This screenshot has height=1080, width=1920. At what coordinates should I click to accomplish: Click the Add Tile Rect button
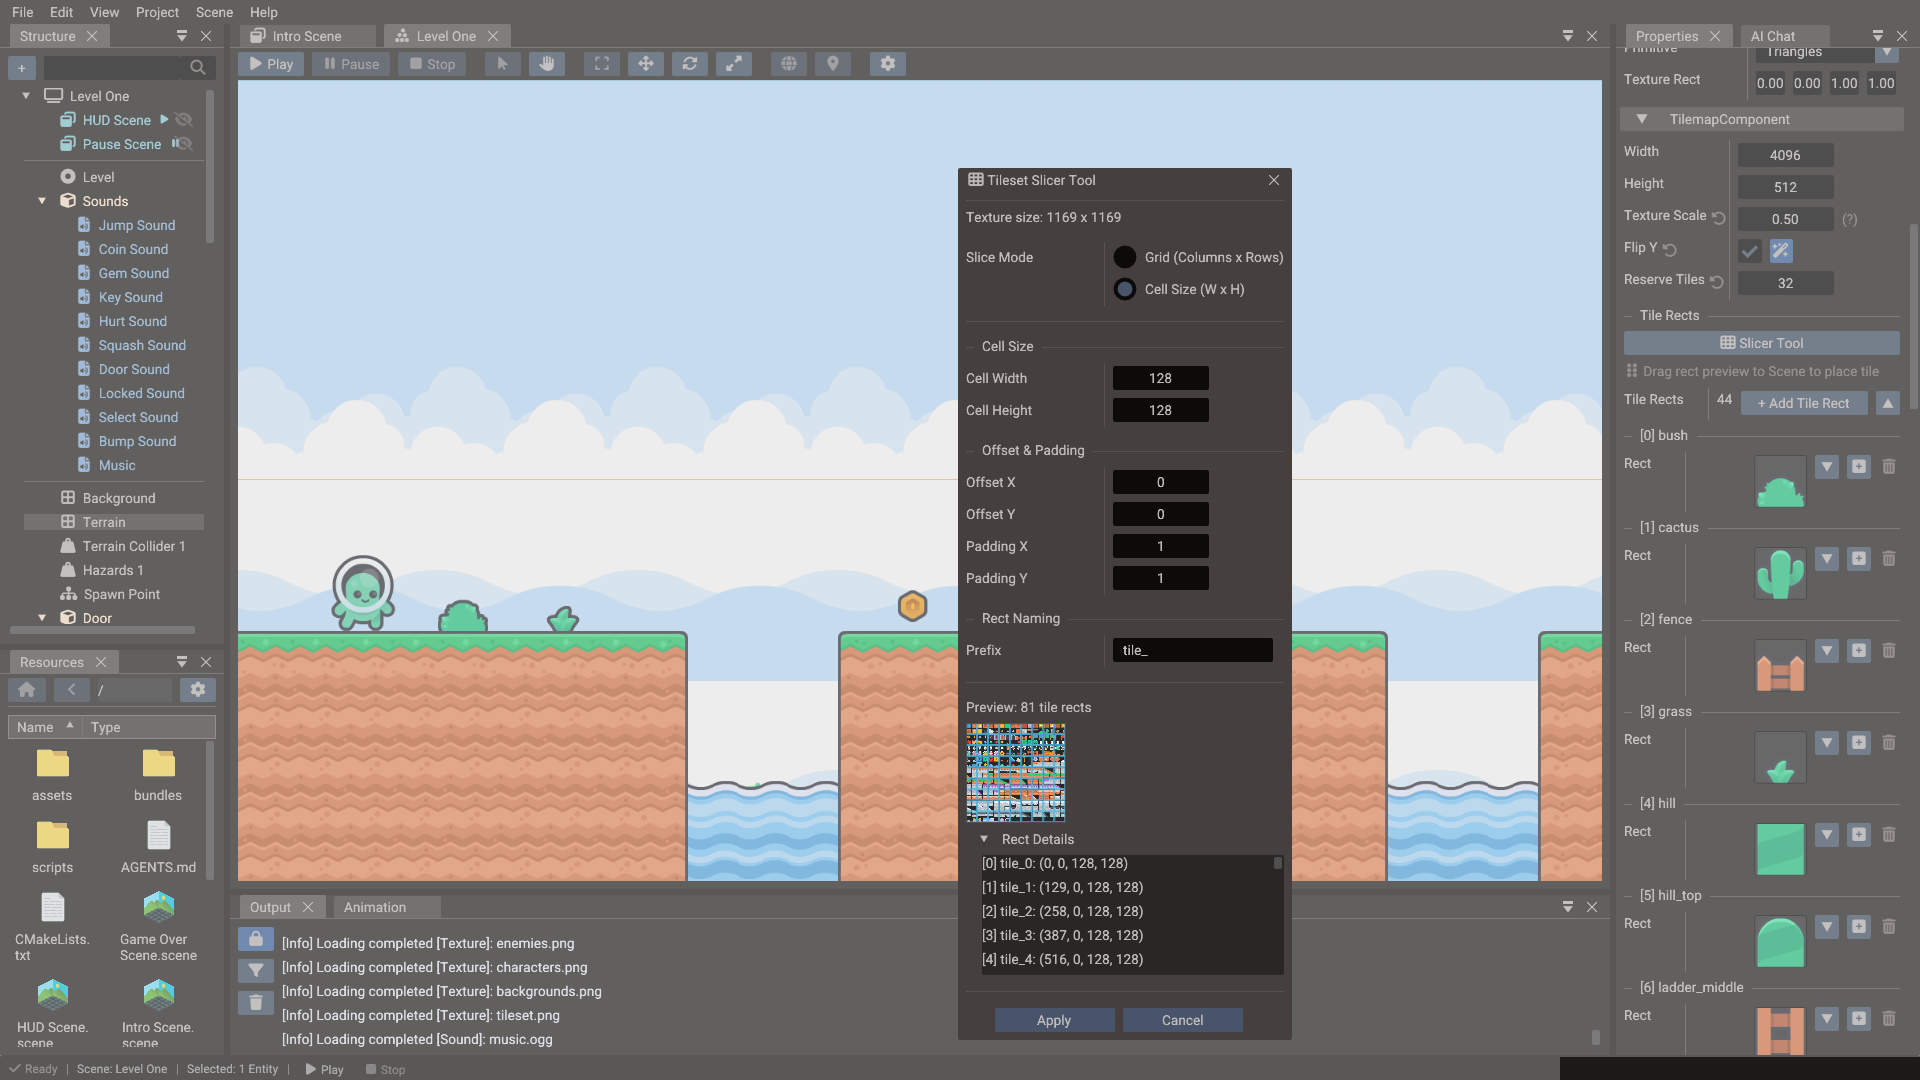[x=1804, y=403]
